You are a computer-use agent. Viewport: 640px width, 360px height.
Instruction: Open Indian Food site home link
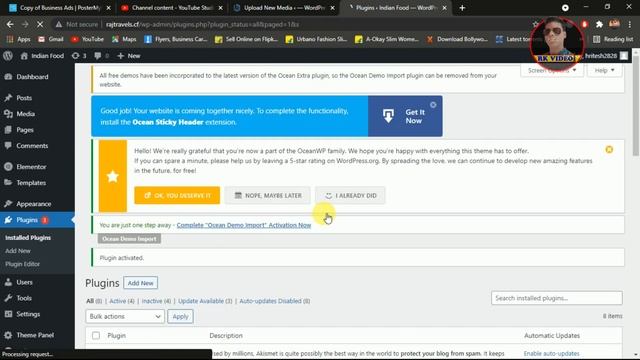[42, 56]
